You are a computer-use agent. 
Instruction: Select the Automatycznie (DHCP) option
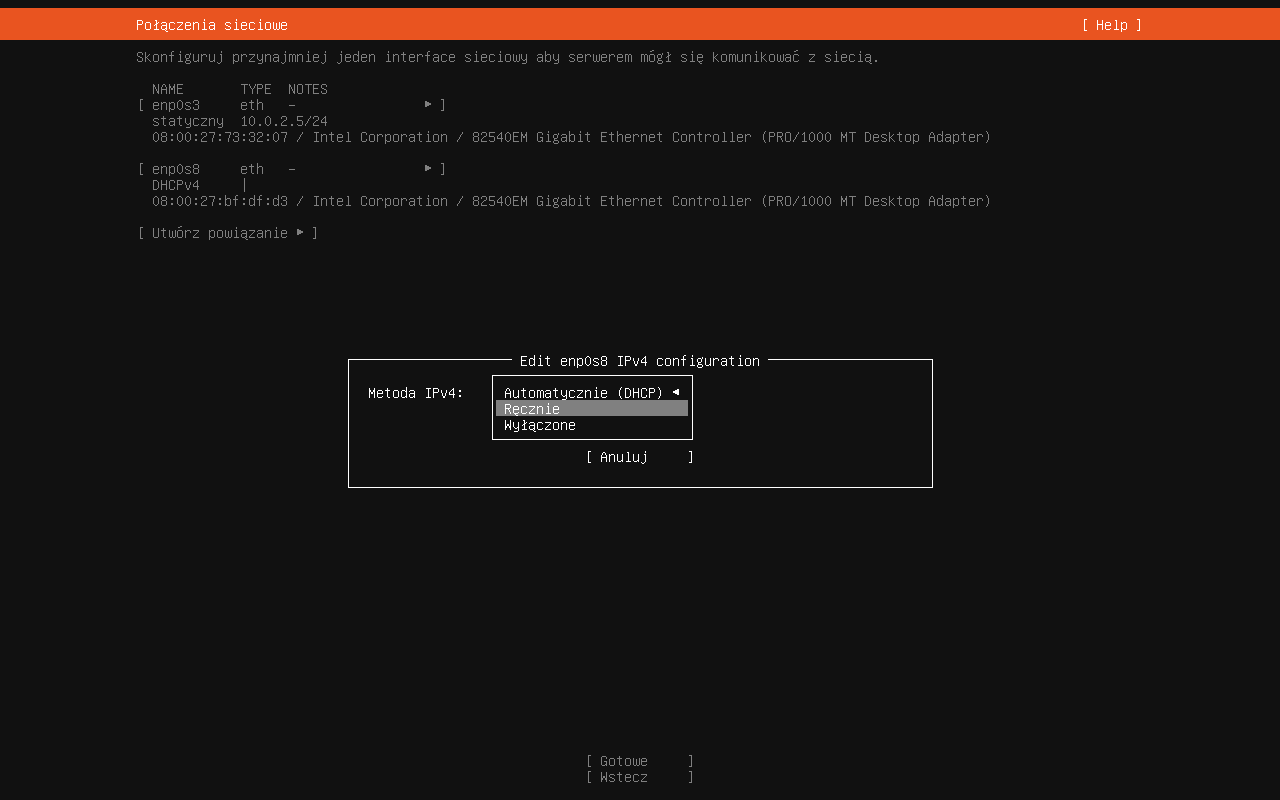click(x=592, y=393)
